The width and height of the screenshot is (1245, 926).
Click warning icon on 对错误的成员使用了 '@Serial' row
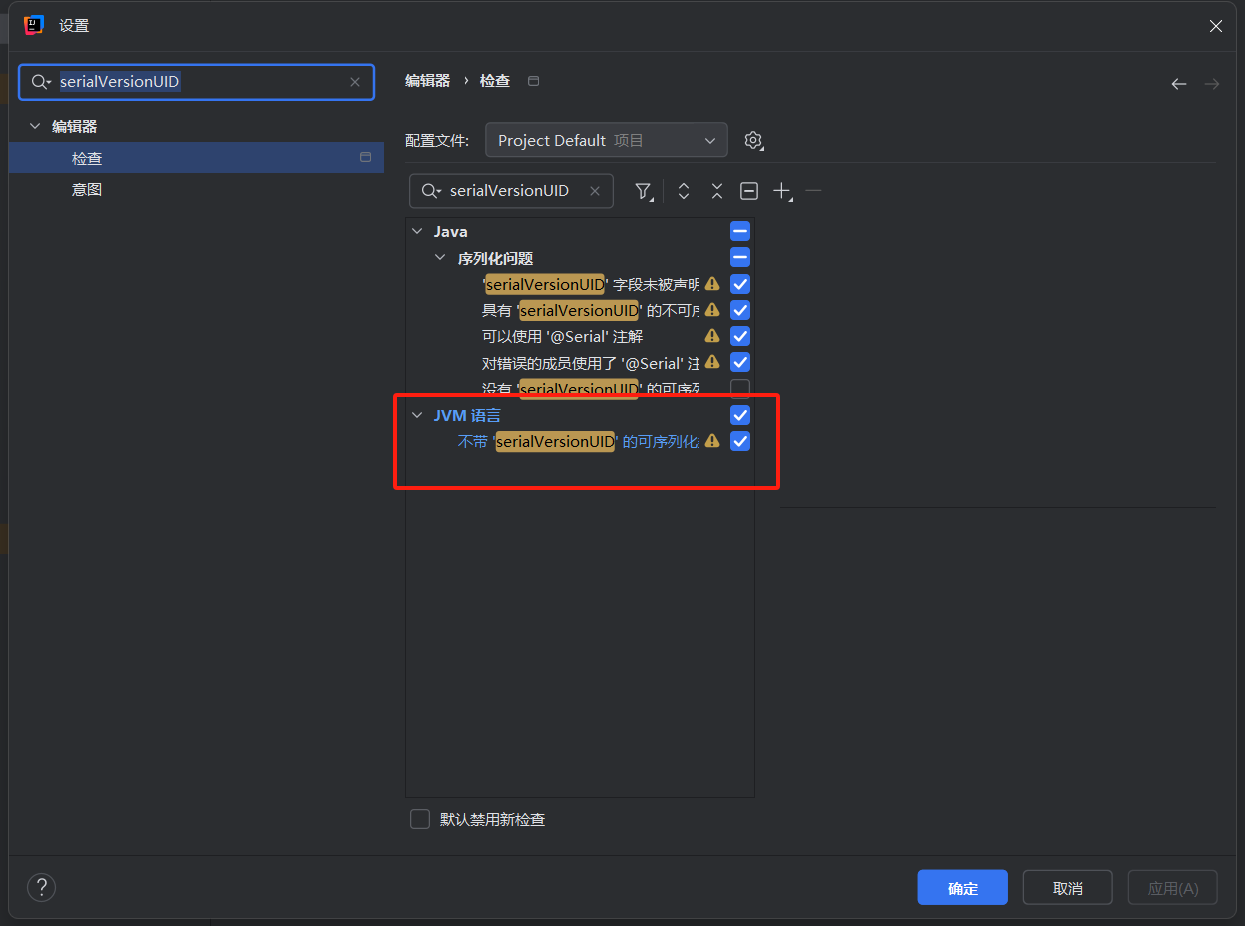coord(712,362)
